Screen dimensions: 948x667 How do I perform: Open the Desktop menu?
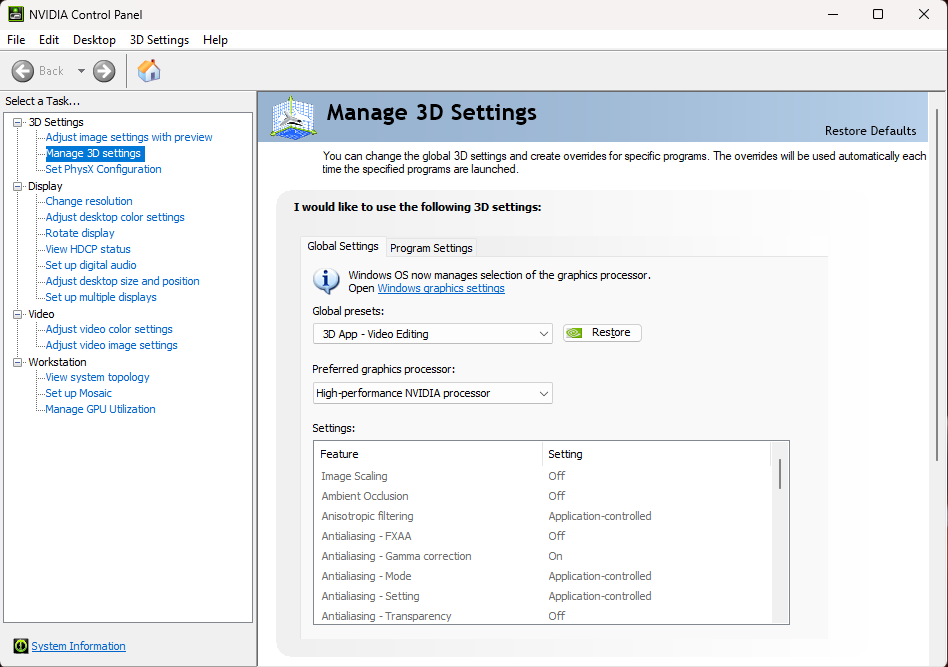94,40
